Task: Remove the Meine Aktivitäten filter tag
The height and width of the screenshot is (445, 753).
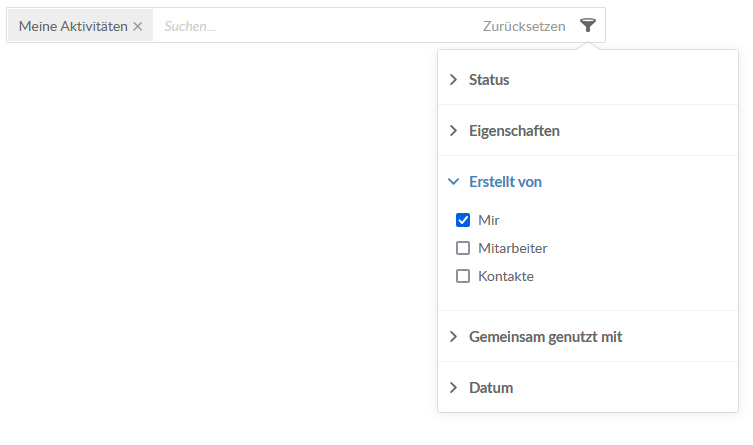Action: point(138,26)
